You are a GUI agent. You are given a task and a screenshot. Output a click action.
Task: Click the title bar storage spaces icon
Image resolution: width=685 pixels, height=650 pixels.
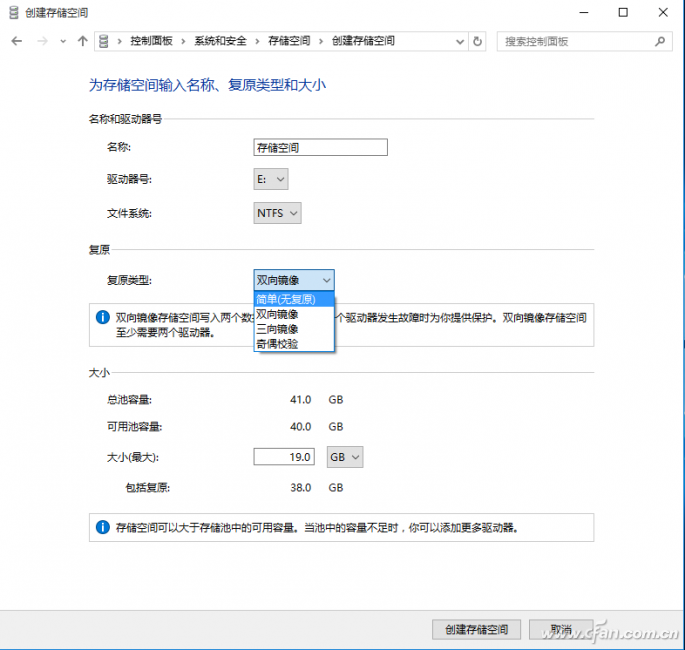click(14, 13)
